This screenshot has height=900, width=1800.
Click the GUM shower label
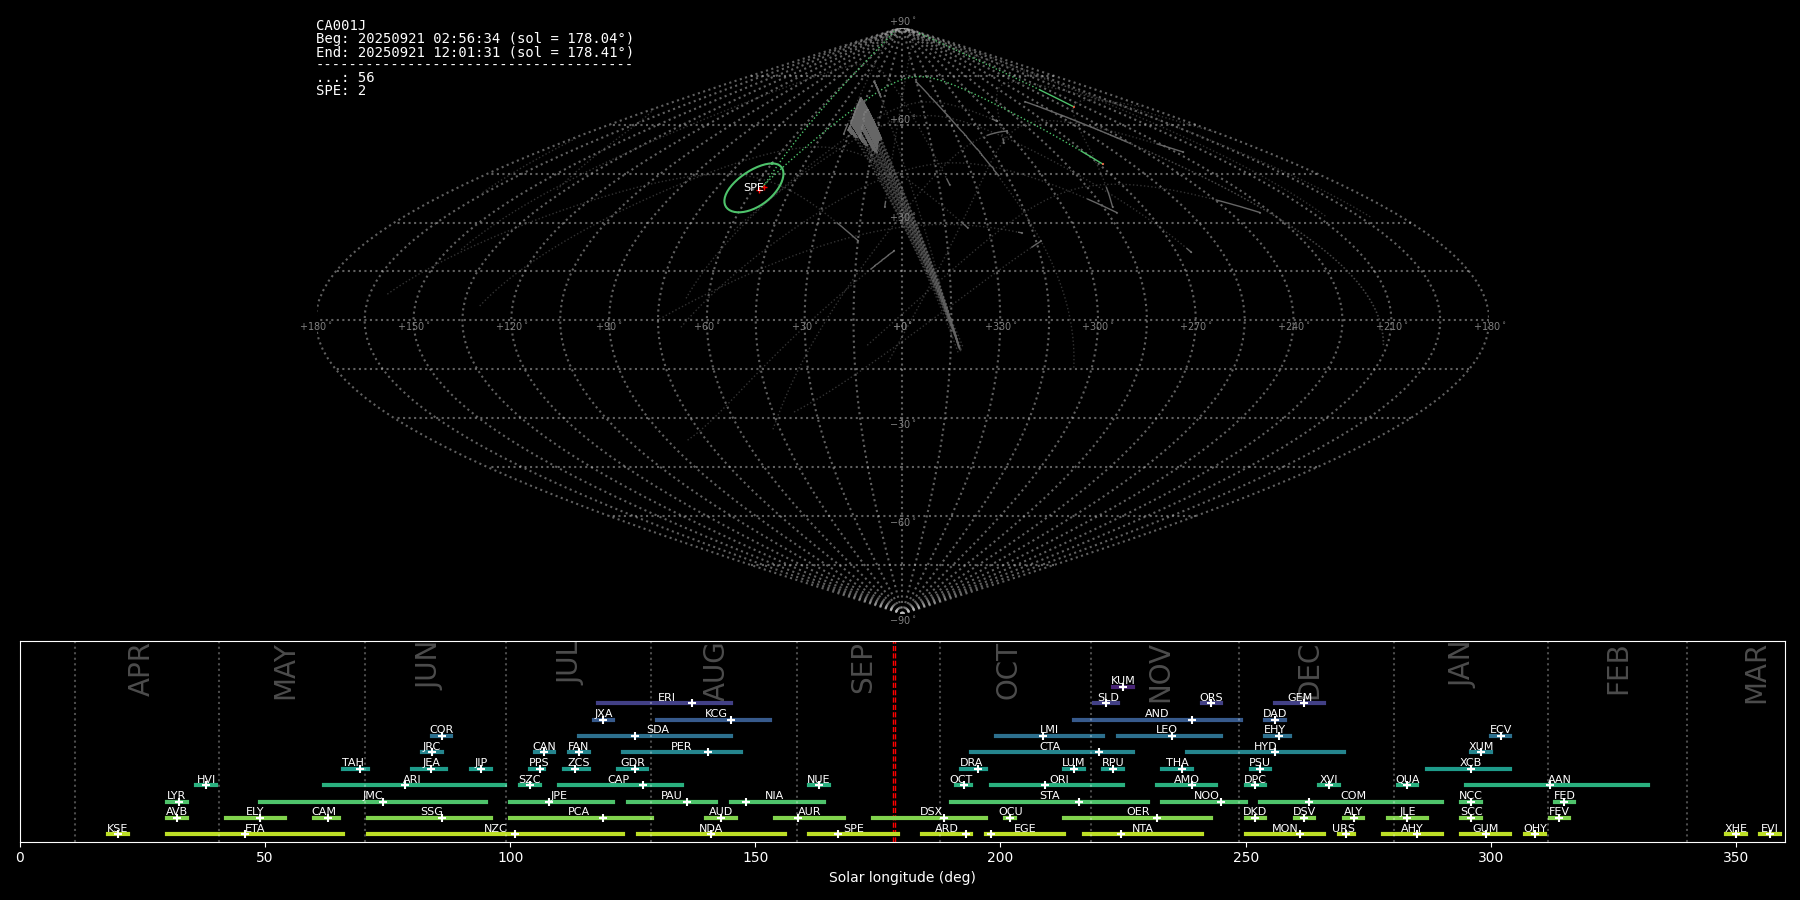pyautogui.click(x=1485, y=828)
